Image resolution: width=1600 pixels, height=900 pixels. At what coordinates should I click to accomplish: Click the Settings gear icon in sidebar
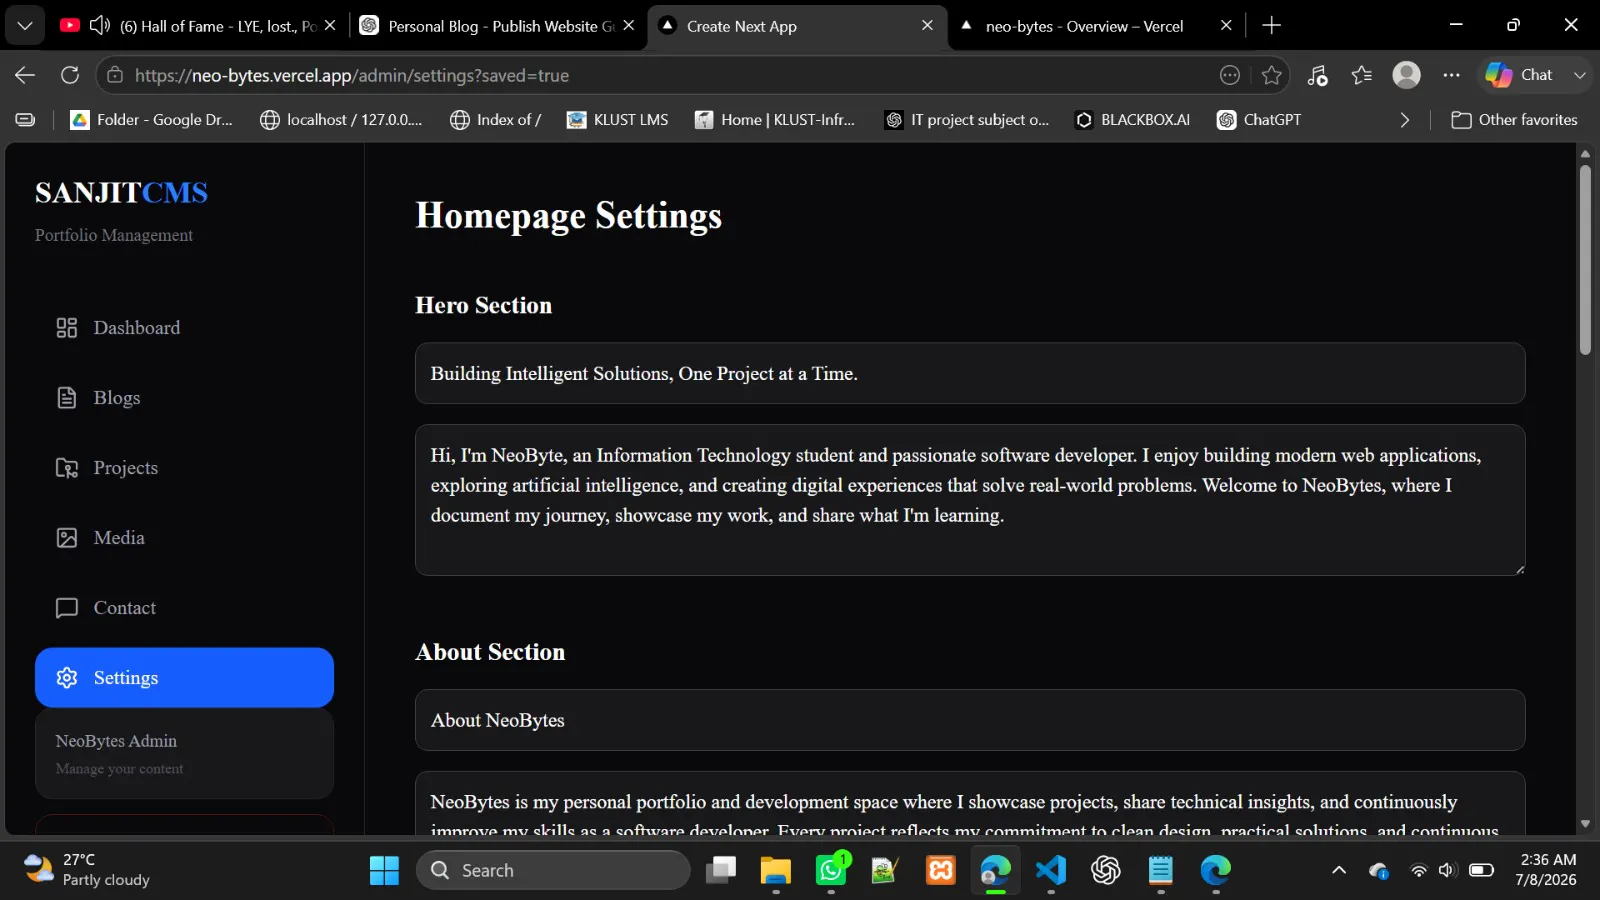pos(67,678)
